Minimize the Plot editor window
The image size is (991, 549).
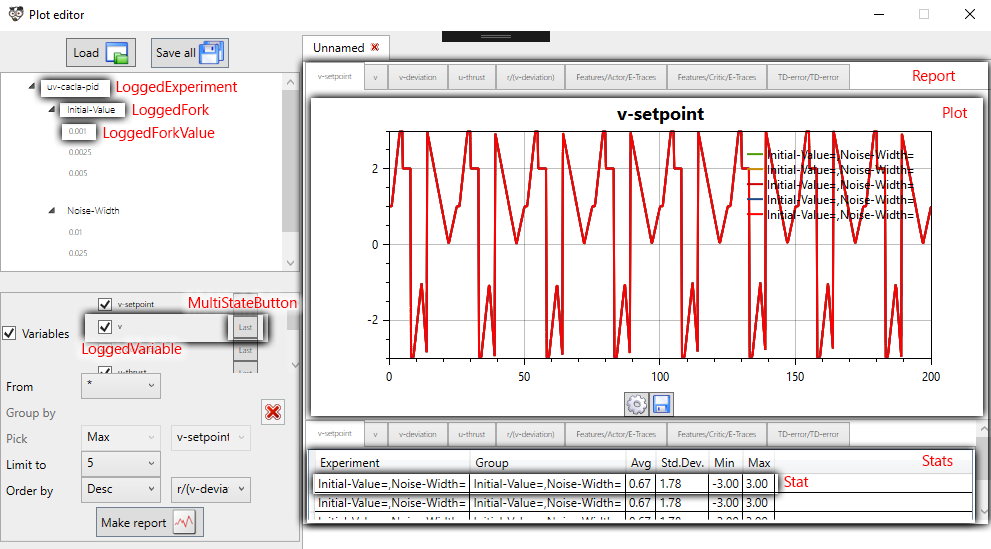(x=879, y=14)
